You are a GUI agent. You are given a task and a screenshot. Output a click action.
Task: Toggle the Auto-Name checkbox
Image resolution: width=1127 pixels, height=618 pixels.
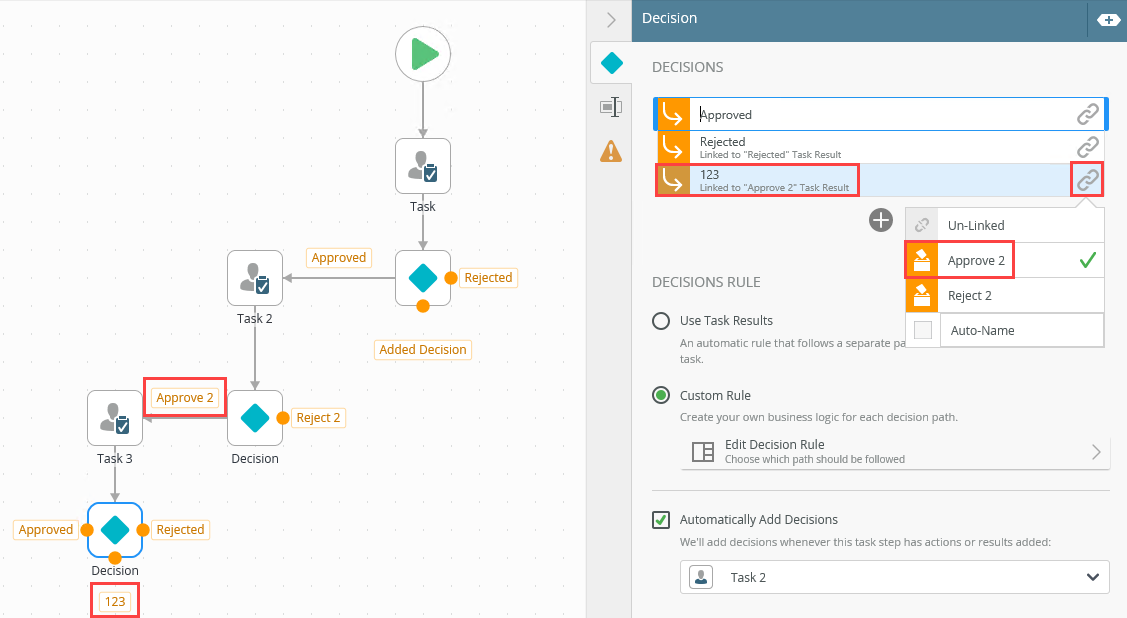(x=923, y=330)
